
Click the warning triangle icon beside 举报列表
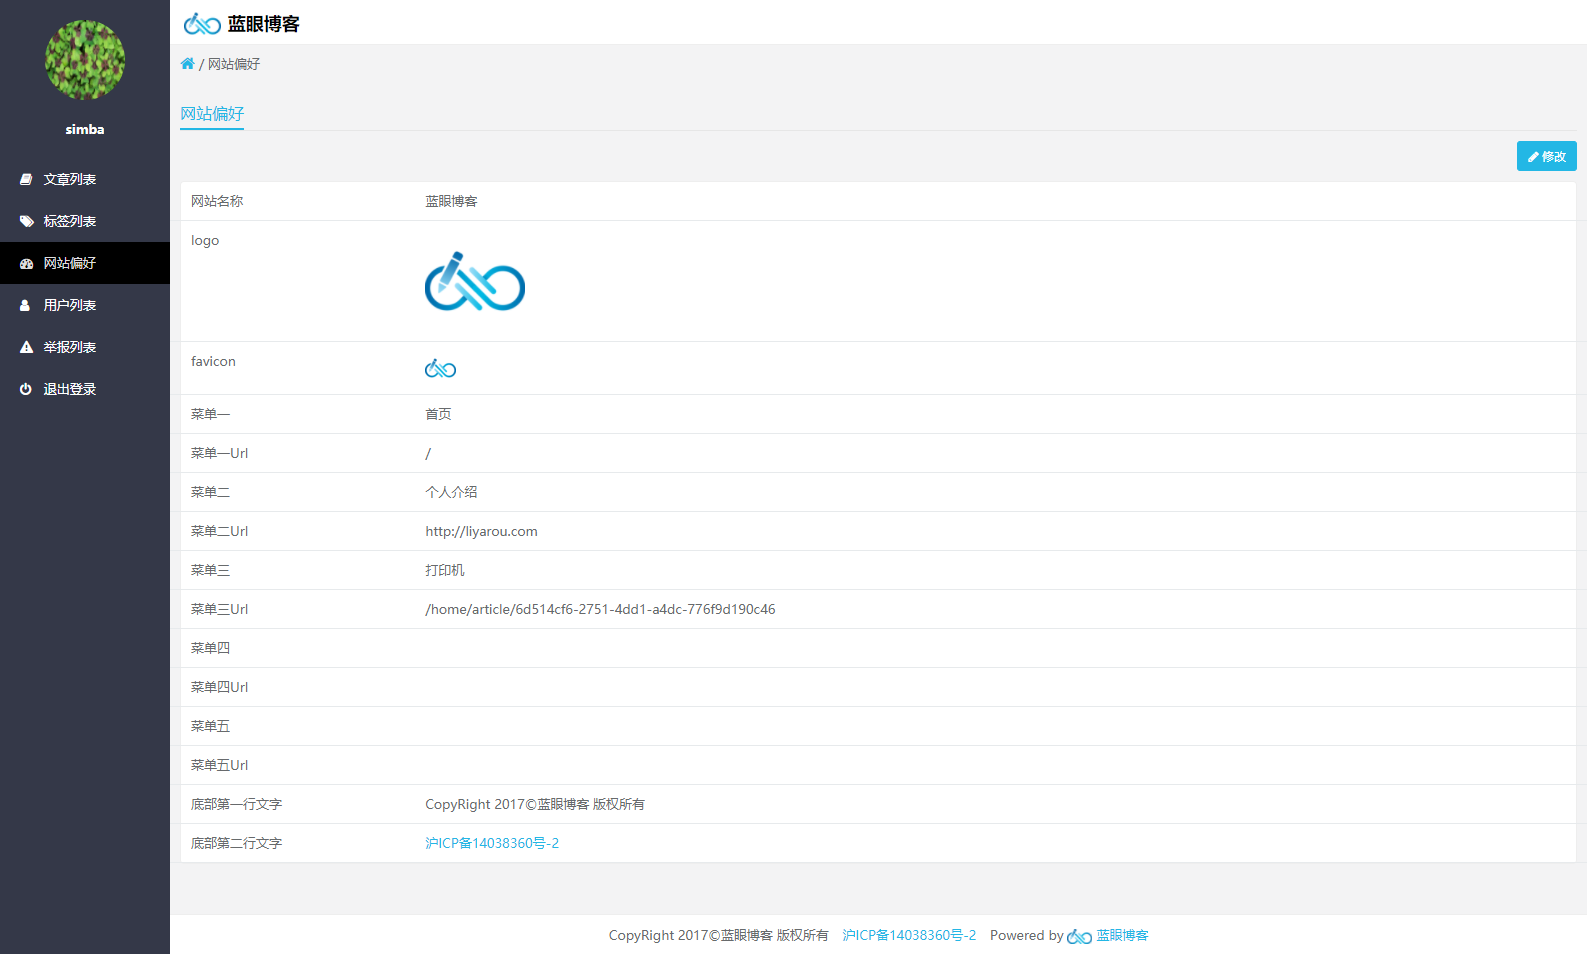26,347
